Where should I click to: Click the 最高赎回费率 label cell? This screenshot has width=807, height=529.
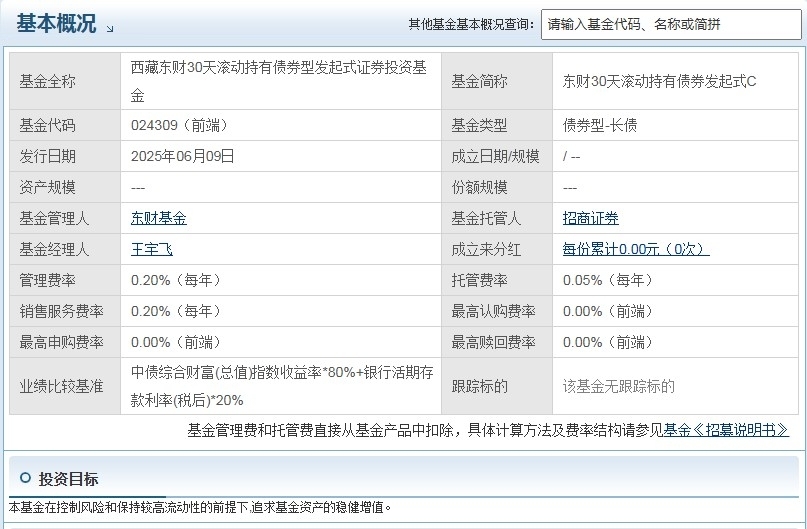(x=497, y=342)
